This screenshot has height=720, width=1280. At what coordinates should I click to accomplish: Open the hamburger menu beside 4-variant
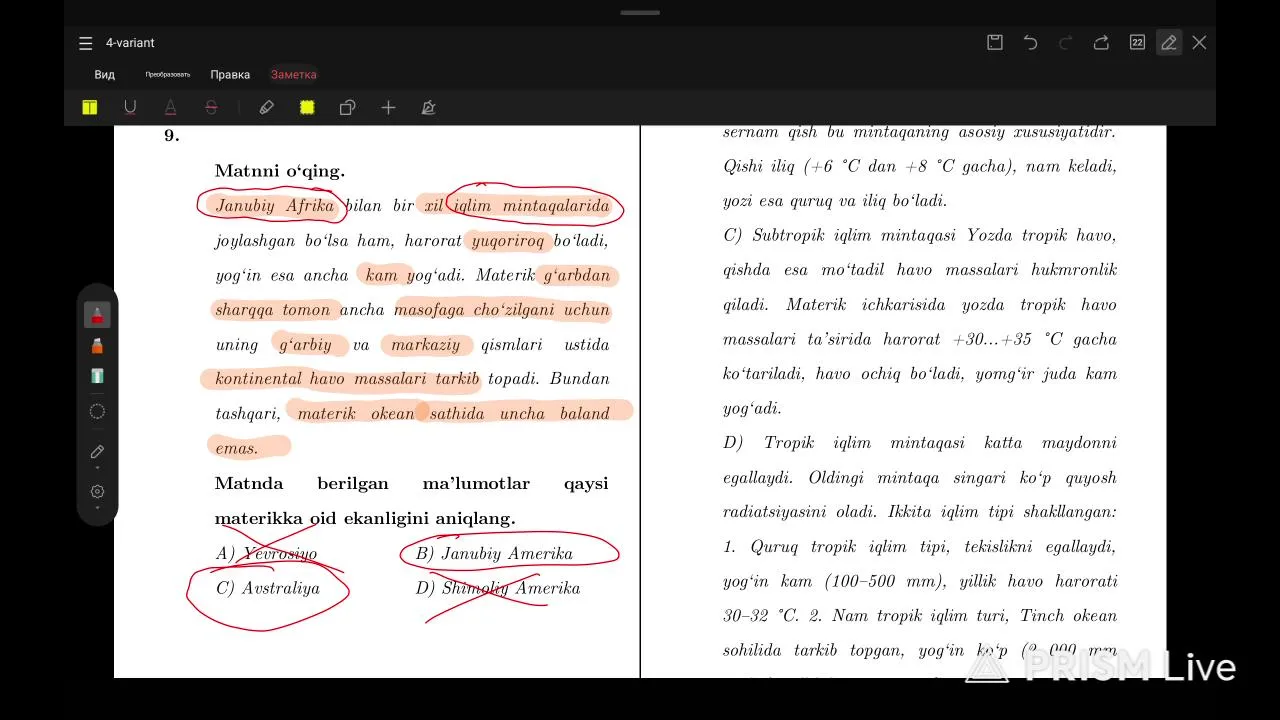[86, 43]
